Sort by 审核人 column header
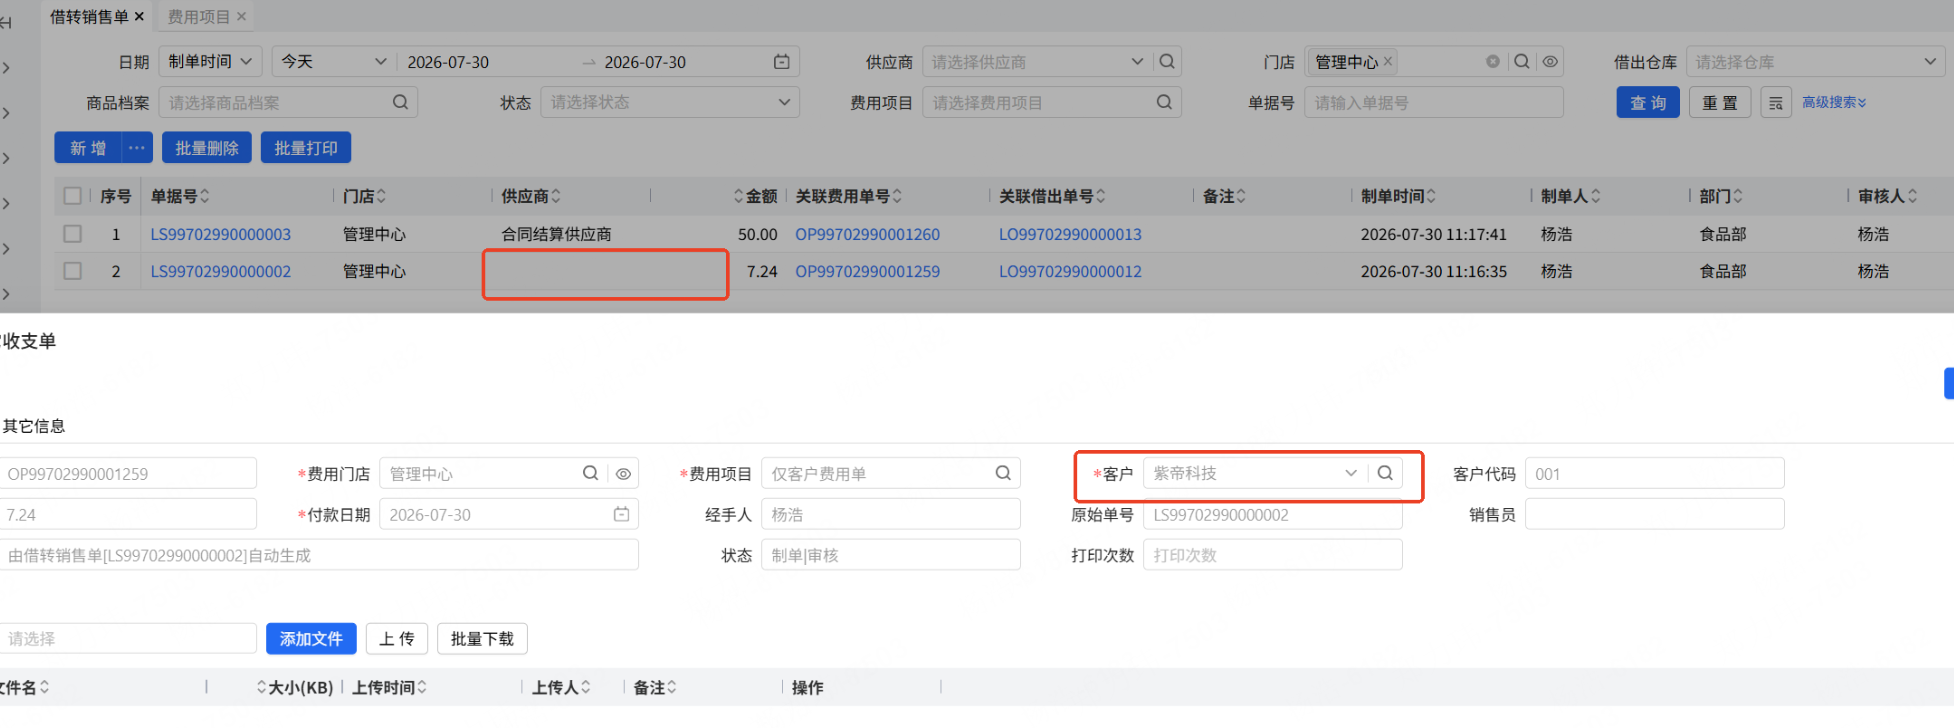The height and width of the screenshot is (728, 1954). coord(1912,196)
